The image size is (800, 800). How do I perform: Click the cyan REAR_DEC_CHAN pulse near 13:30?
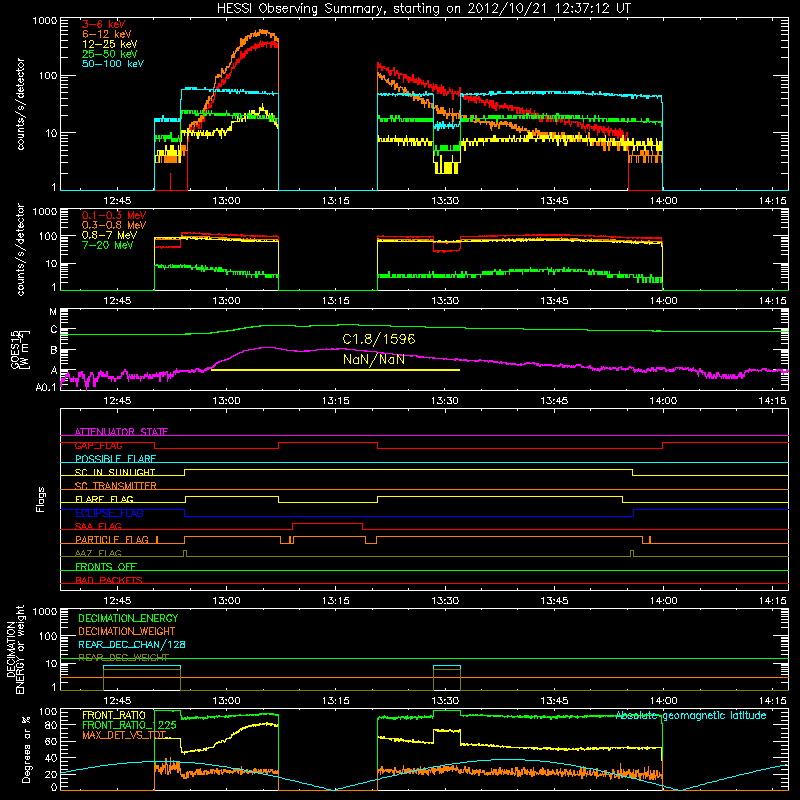(447, 666)
